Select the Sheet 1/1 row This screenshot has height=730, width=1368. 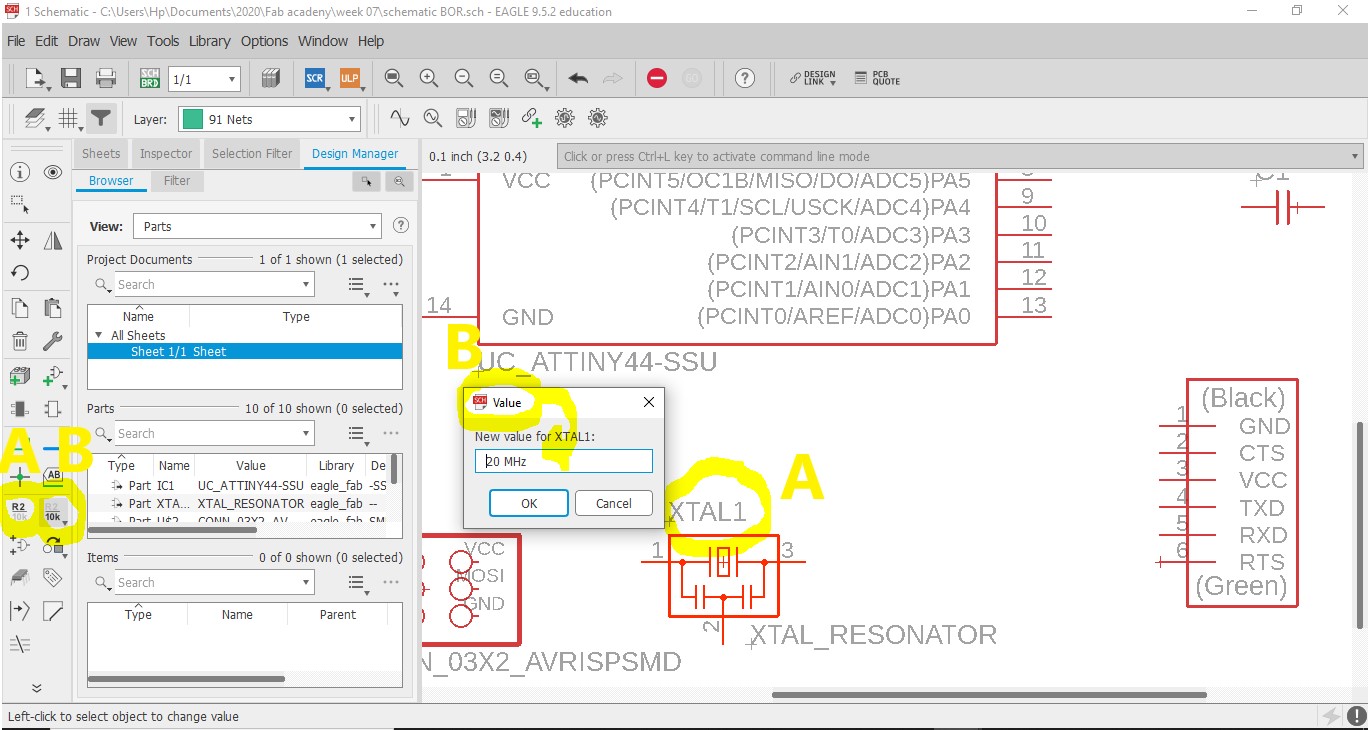[245, 351]
